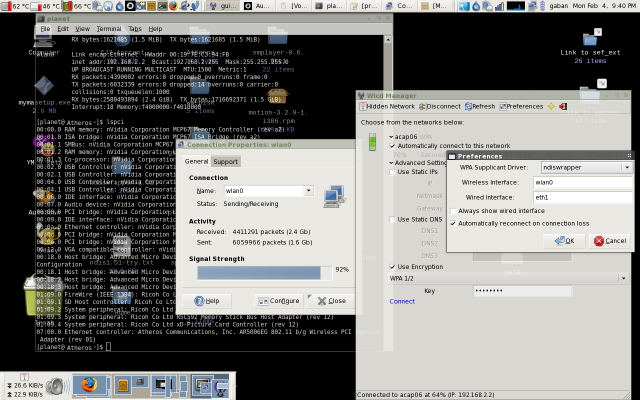Click the 66 °C temperature sensor applet
Image resolution: width=640 pixels, height=400 pixels.
[x=77, y=6]
